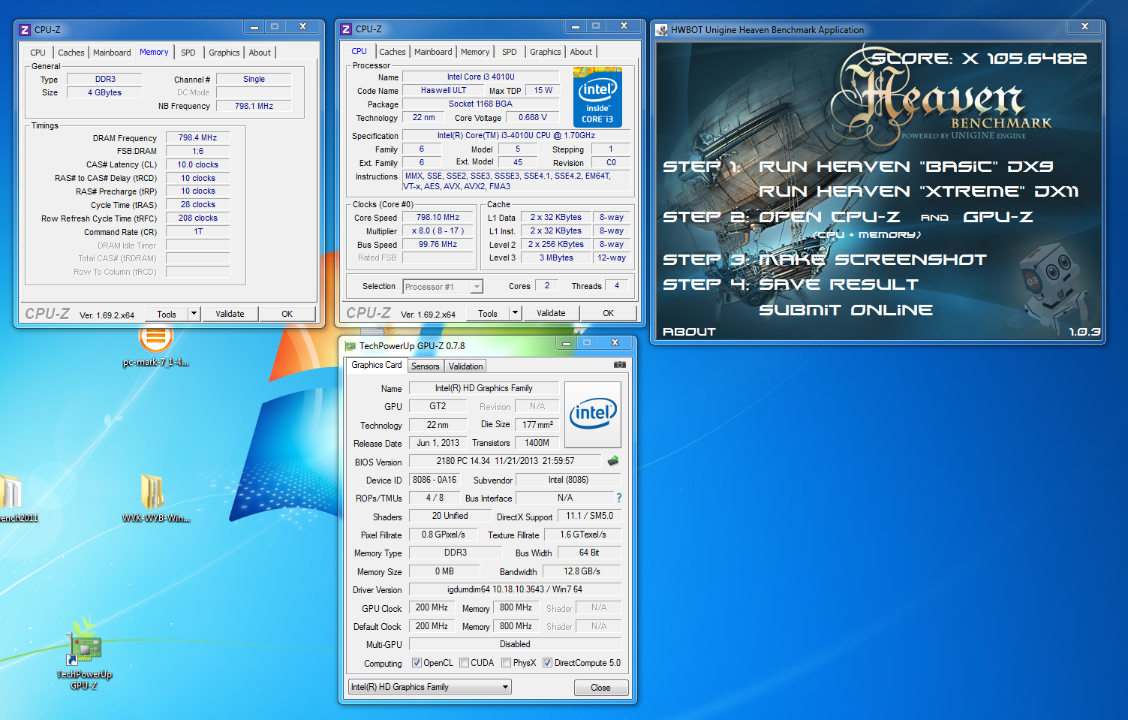The width and height of the screenshot is (1128, 720).
Task: Click the Close button in GPU-Z
Action: tap(601, 688)
